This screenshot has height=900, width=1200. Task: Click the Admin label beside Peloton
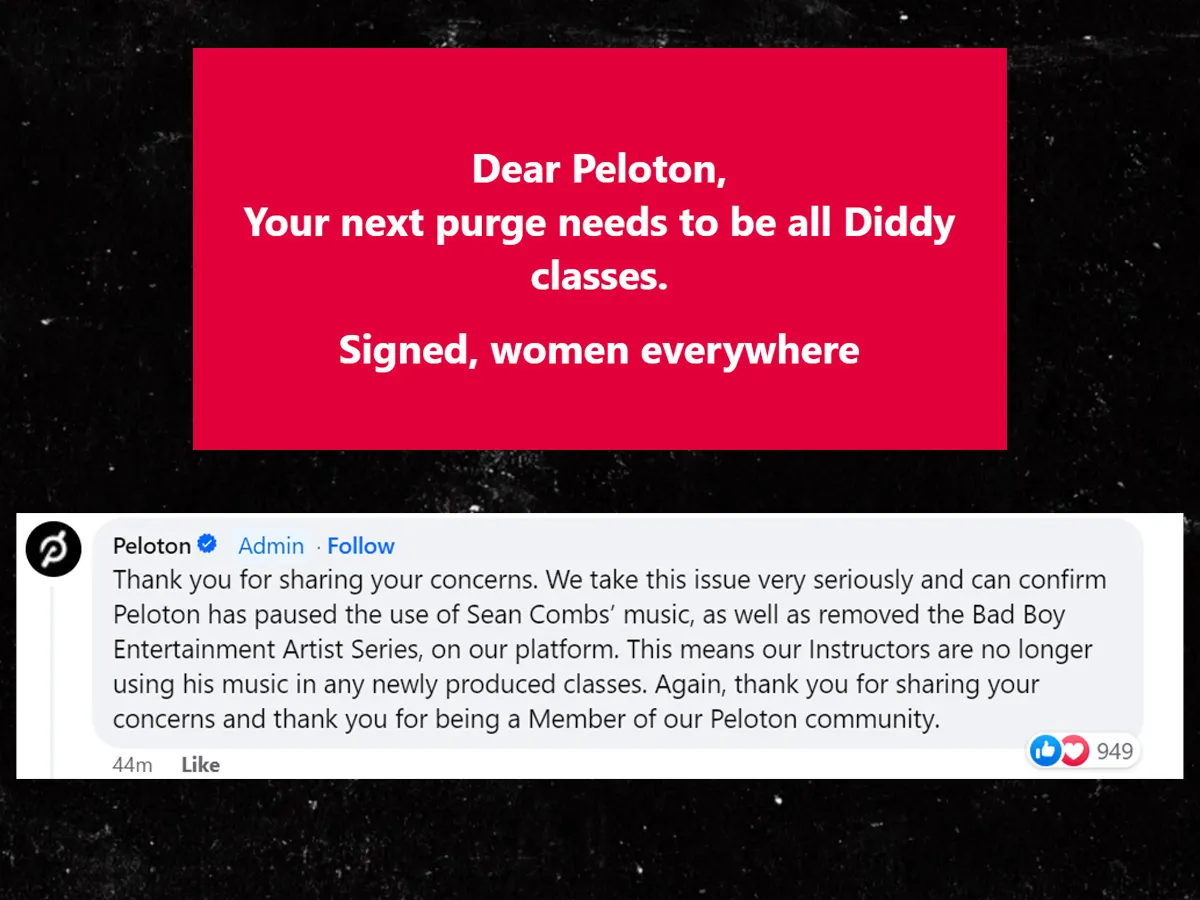point(271,546)
